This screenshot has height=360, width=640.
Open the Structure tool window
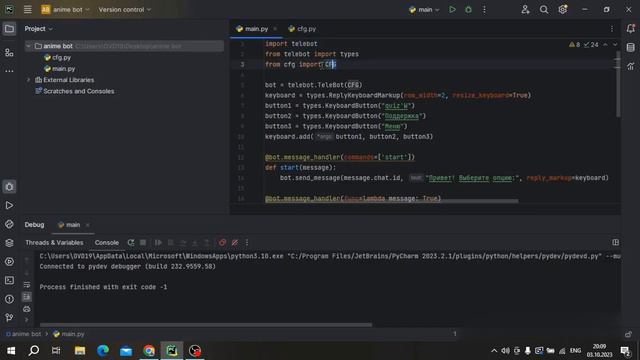pyautogui.click(x=9, y=53)
